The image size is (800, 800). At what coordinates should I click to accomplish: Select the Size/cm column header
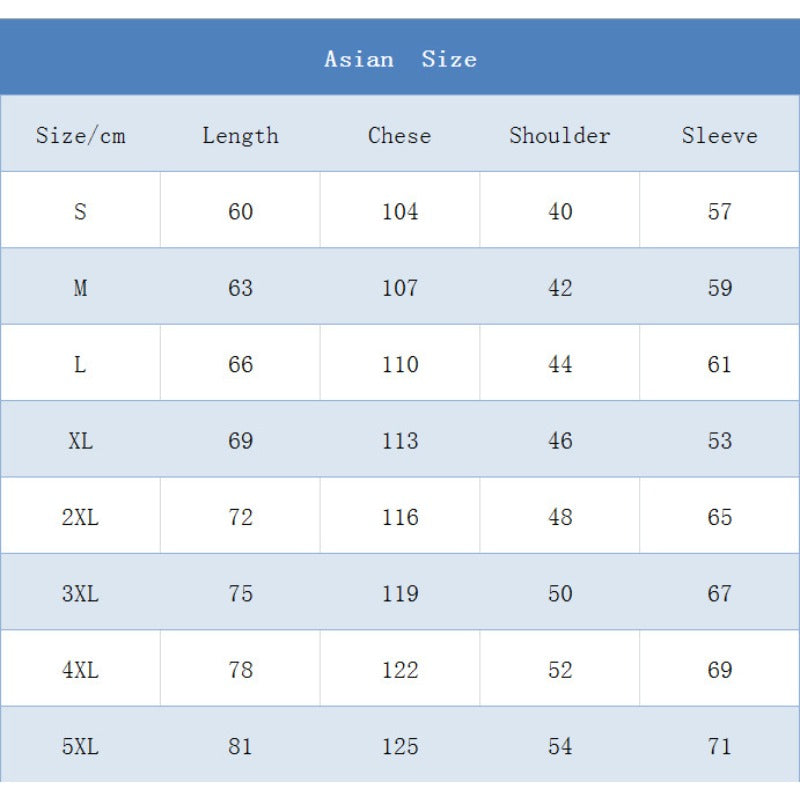point(80,135)
